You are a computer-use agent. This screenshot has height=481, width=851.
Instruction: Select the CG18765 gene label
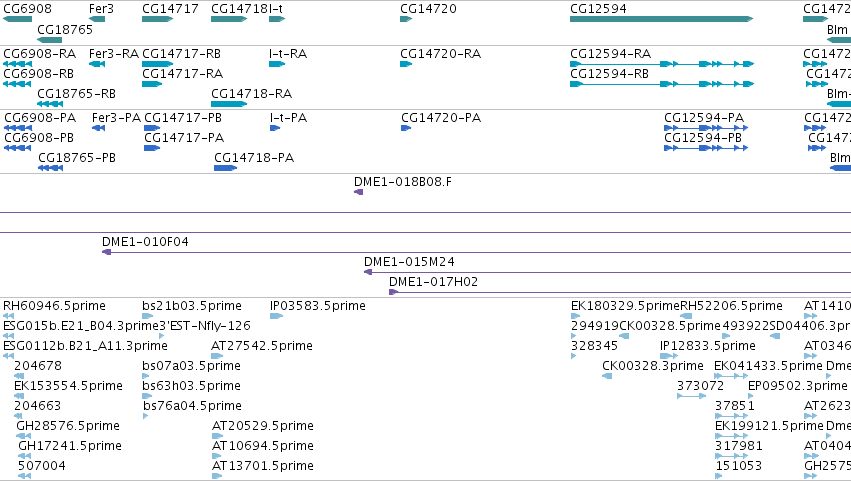click(x=65, y=29)
